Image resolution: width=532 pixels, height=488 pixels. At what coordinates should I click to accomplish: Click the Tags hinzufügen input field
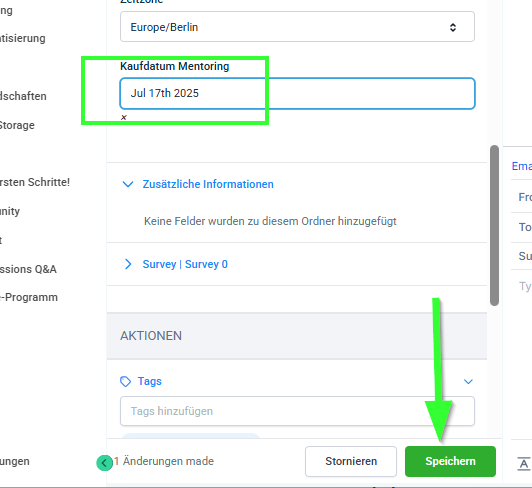pos(297,411)
